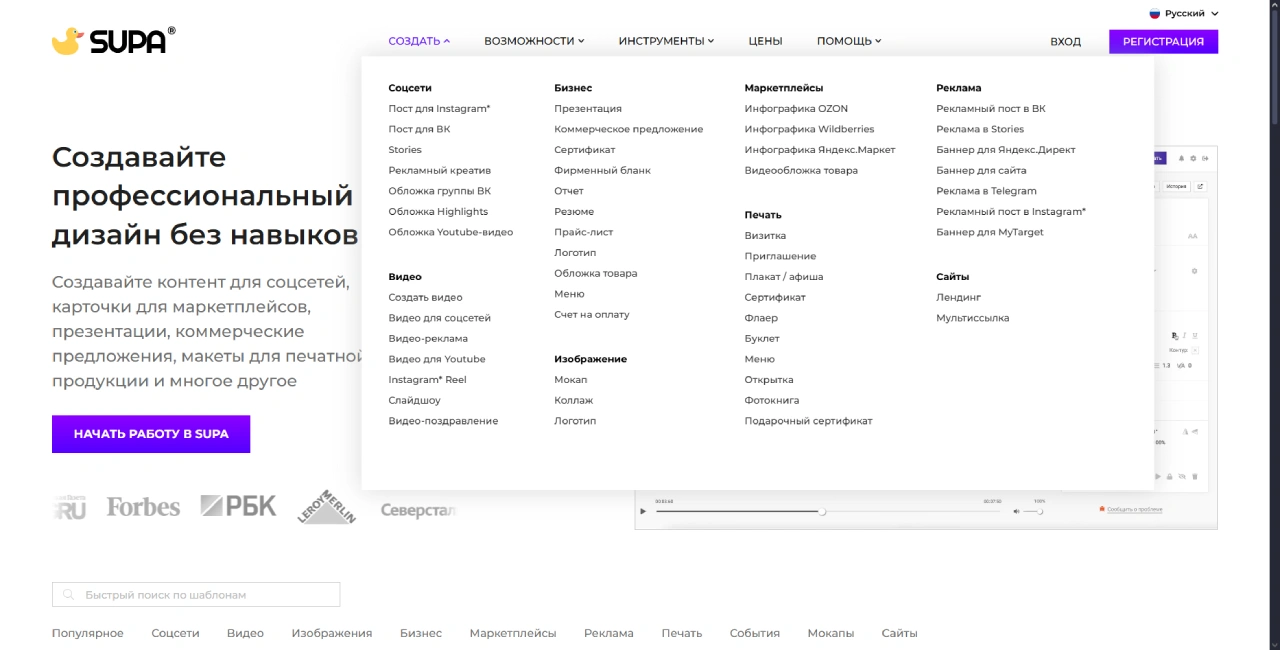
Task: Click the search magnifier icon
Action: (x=69, y=595)
